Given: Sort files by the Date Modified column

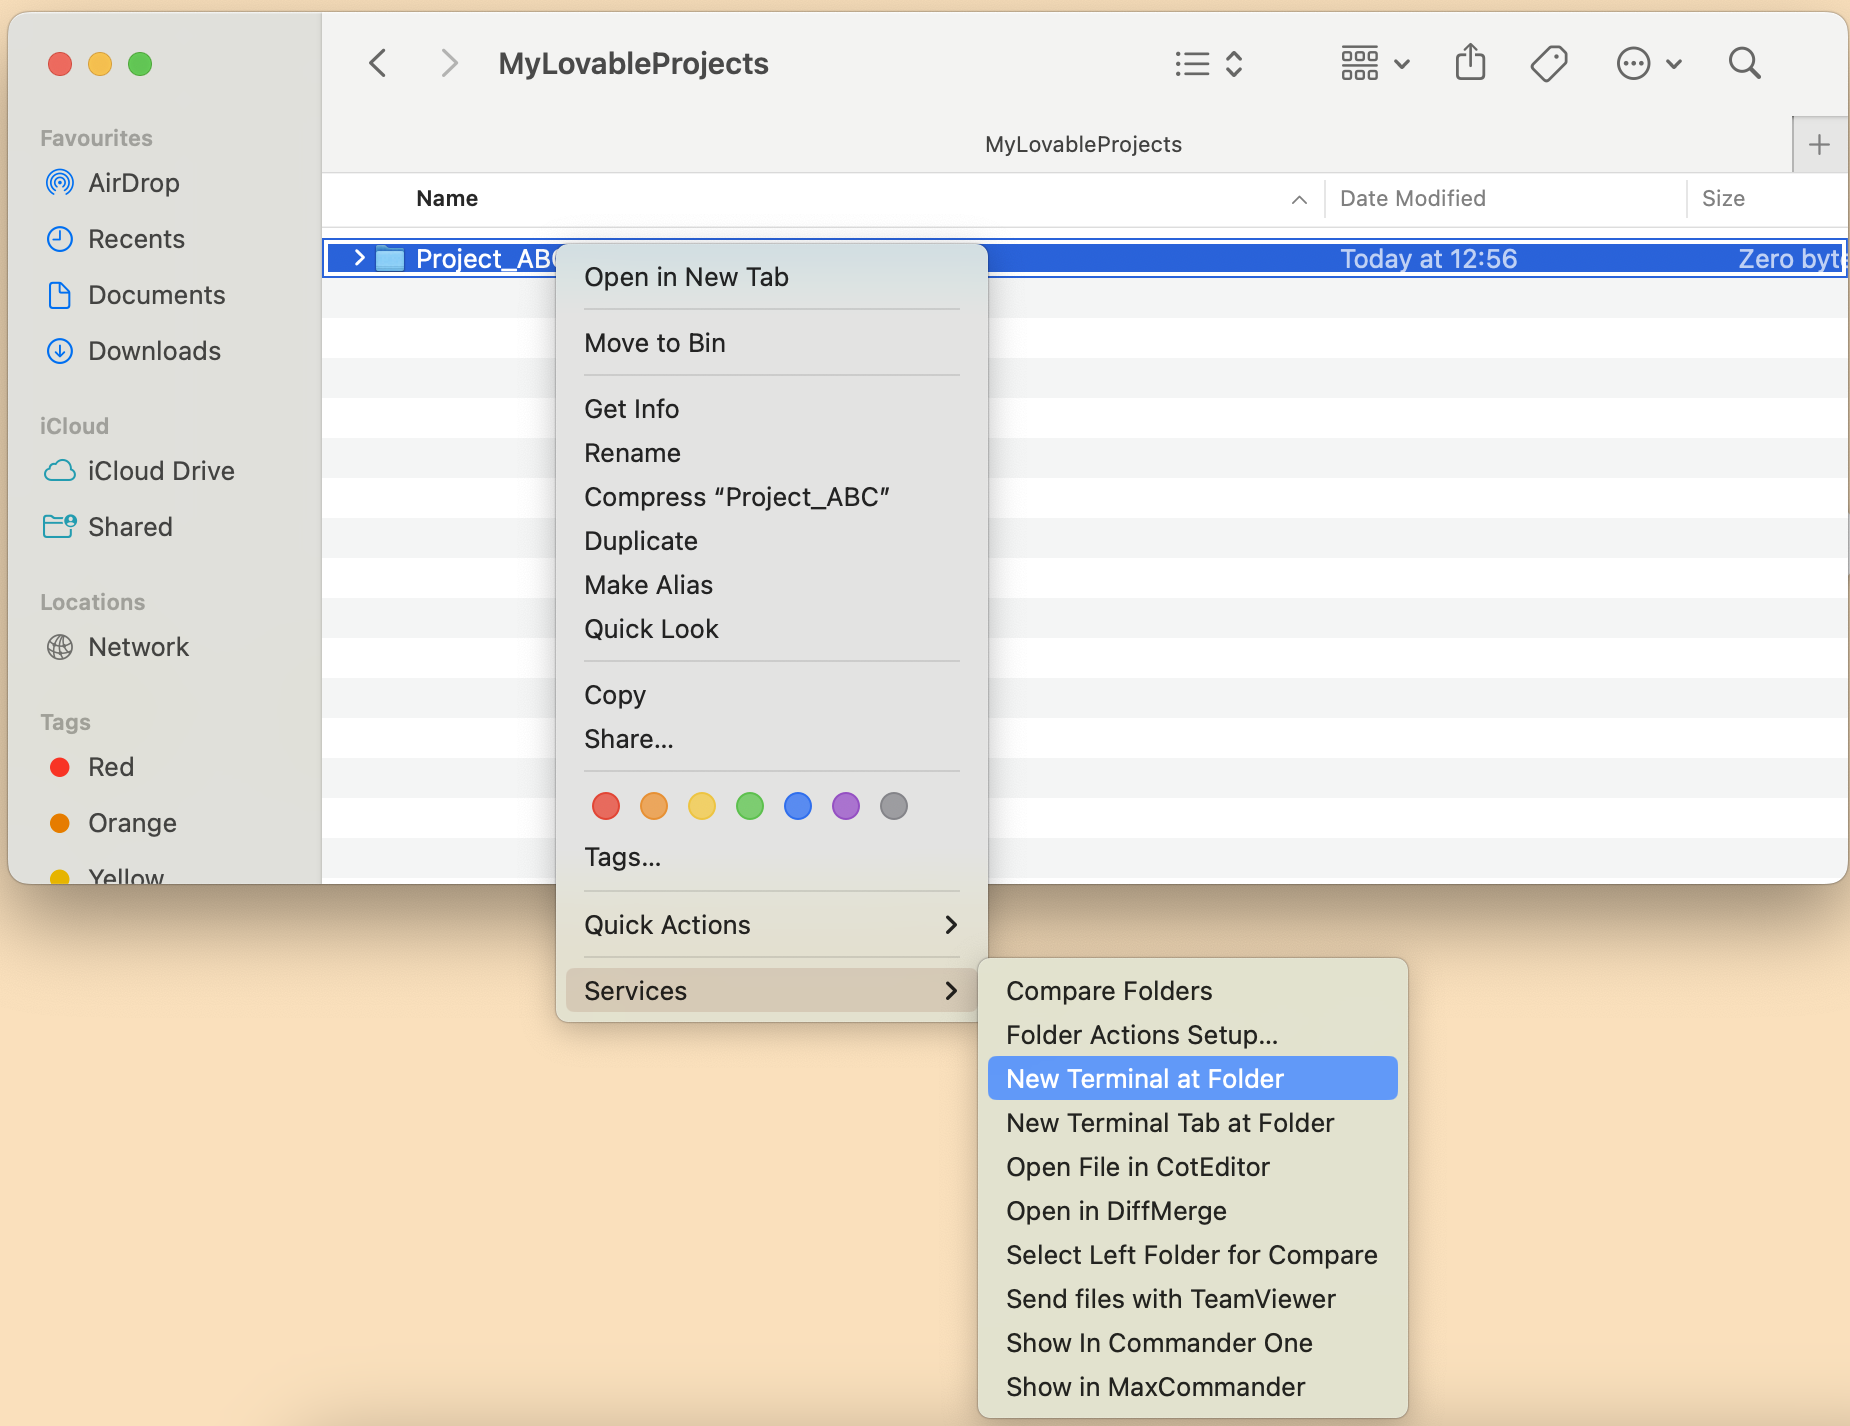Looking at the screenshot, I should [x=1412, y=198].
